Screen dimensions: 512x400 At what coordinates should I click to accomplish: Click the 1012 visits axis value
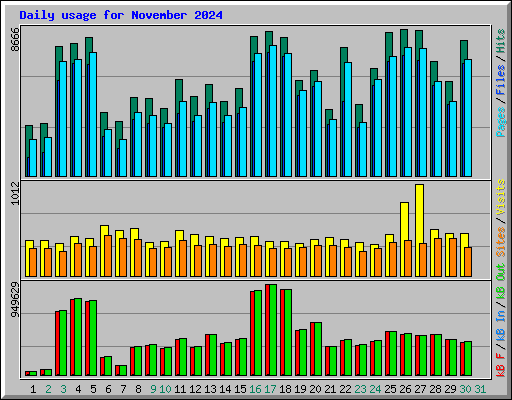15,193
